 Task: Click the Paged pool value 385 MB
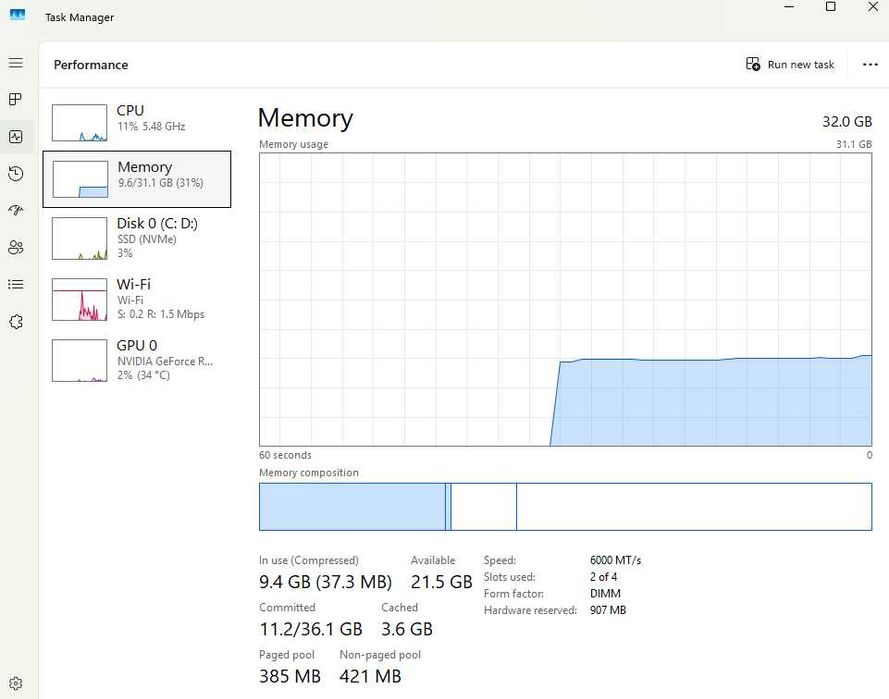(290, 676)
